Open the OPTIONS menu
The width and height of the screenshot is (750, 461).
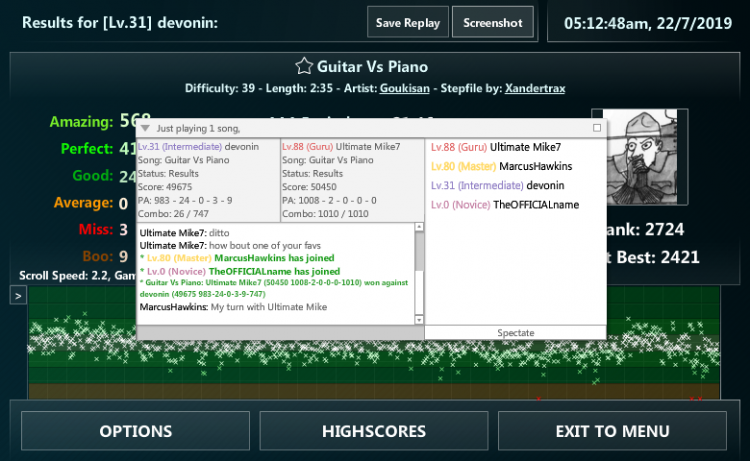pos(136,431)
